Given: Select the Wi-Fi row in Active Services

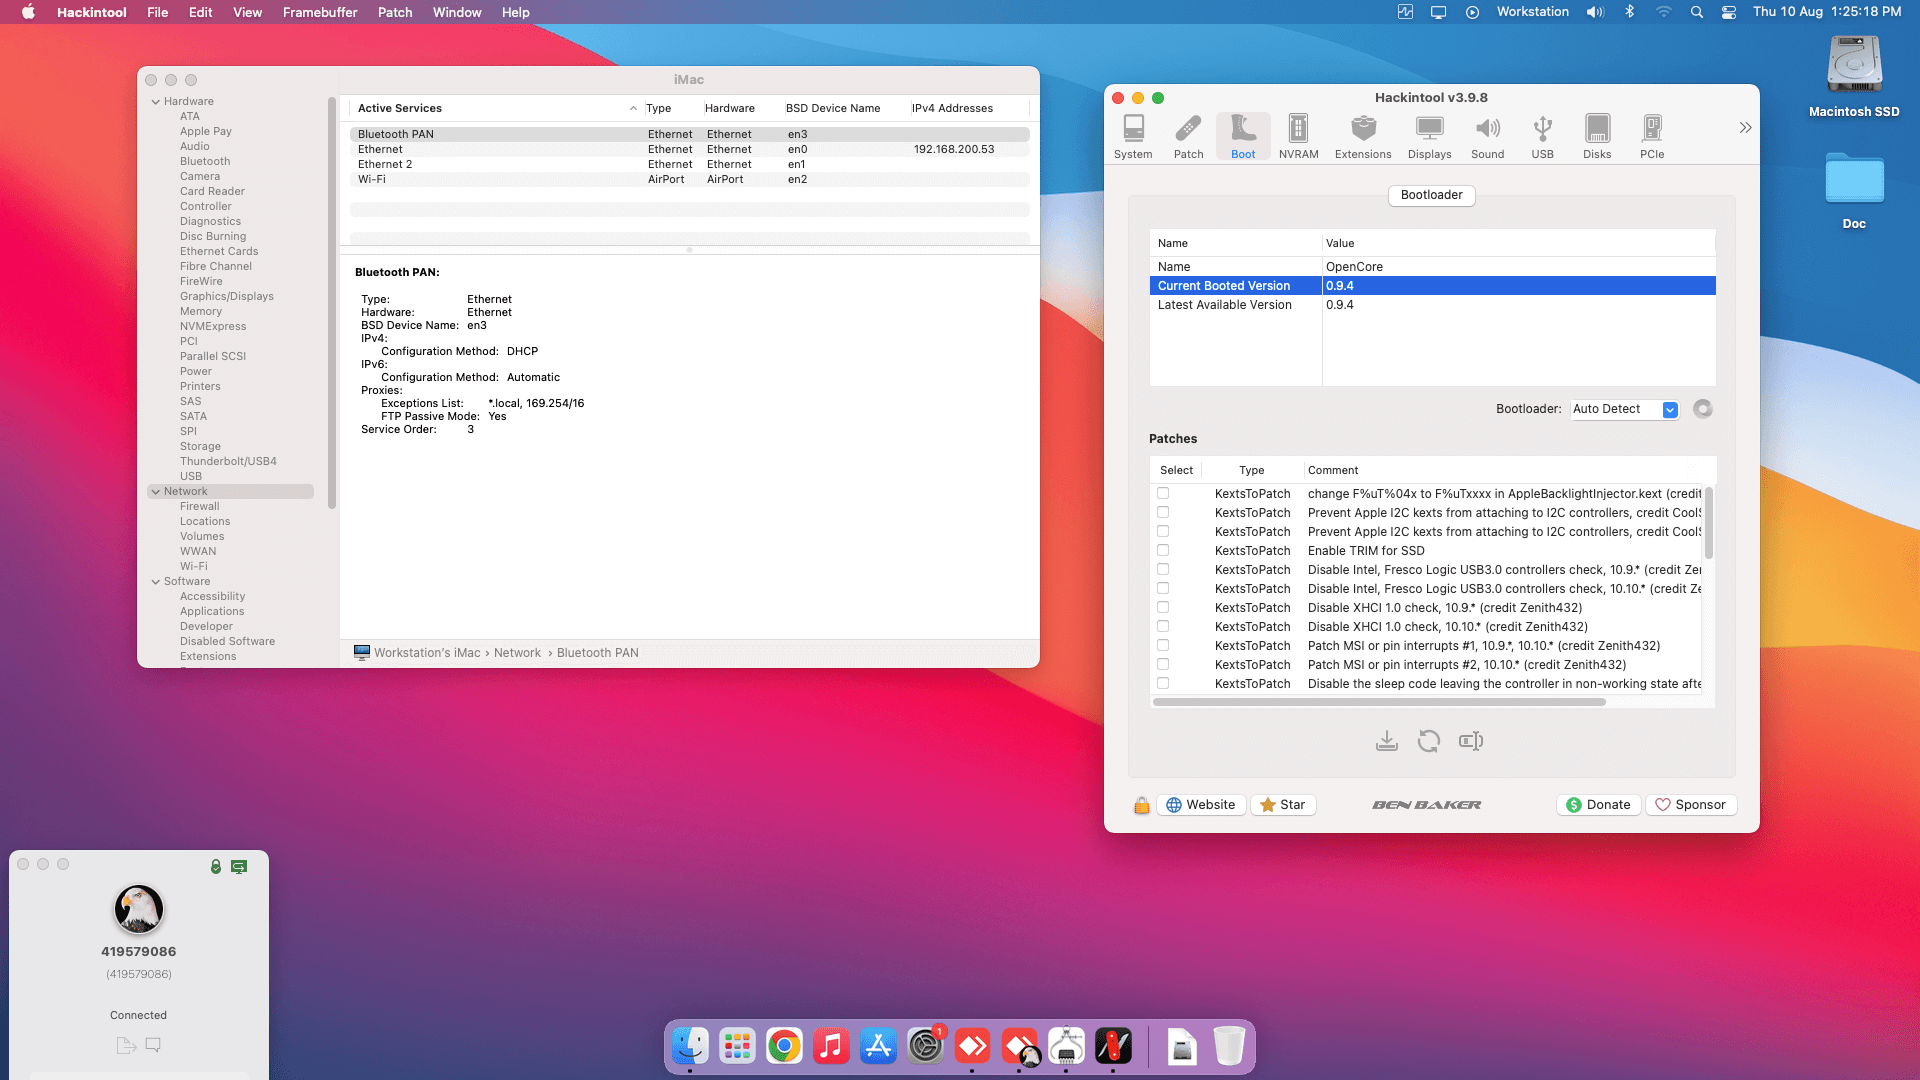Looking at the screenshot, I should [x=689, y=180].
